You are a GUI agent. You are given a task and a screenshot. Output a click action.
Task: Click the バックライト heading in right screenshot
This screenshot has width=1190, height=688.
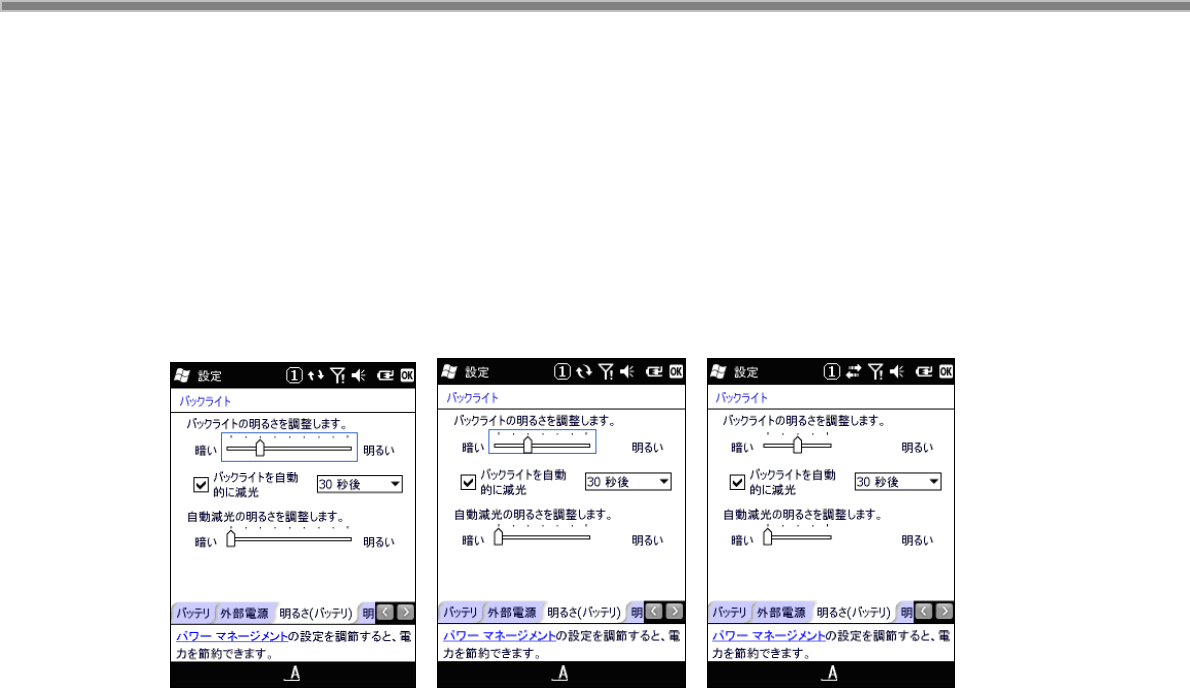point(741,397)
